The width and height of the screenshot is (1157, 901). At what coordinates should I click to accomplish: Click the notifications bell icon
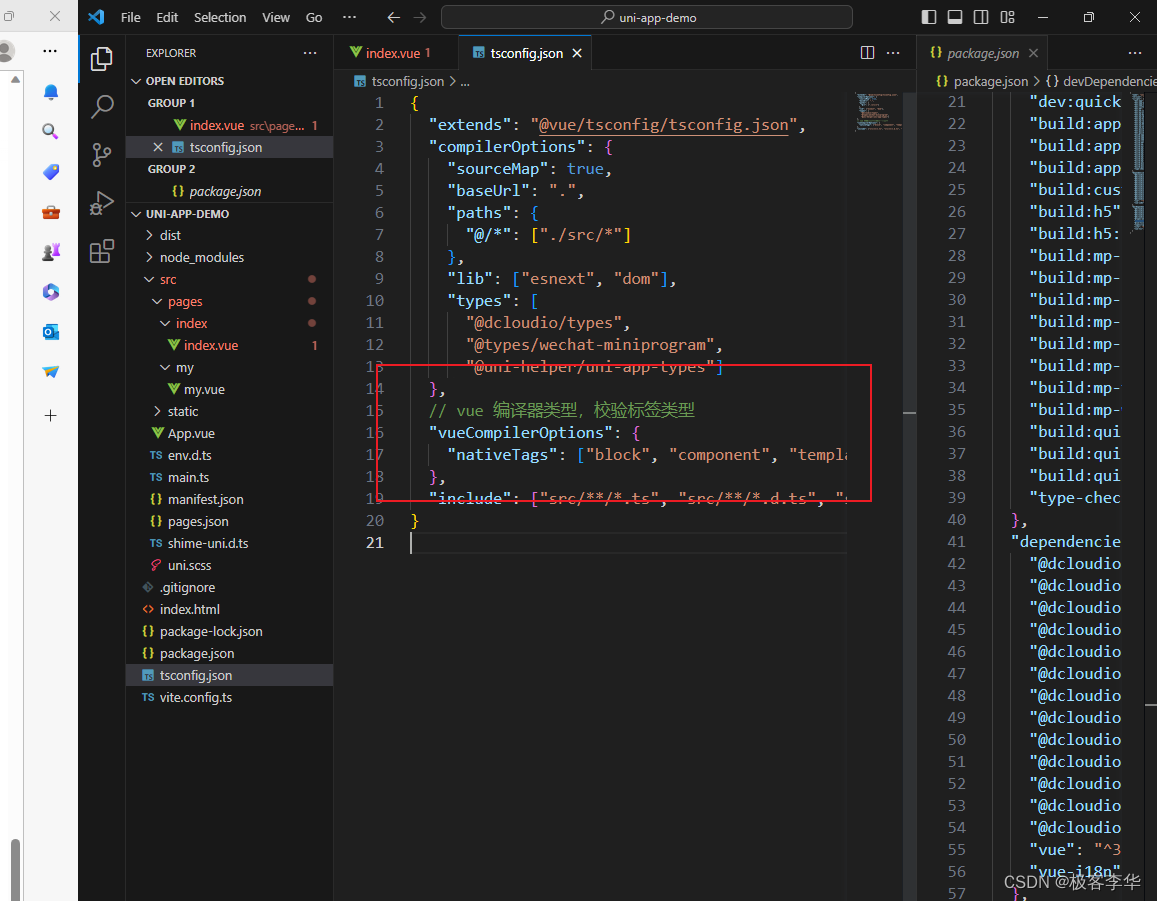50,91
